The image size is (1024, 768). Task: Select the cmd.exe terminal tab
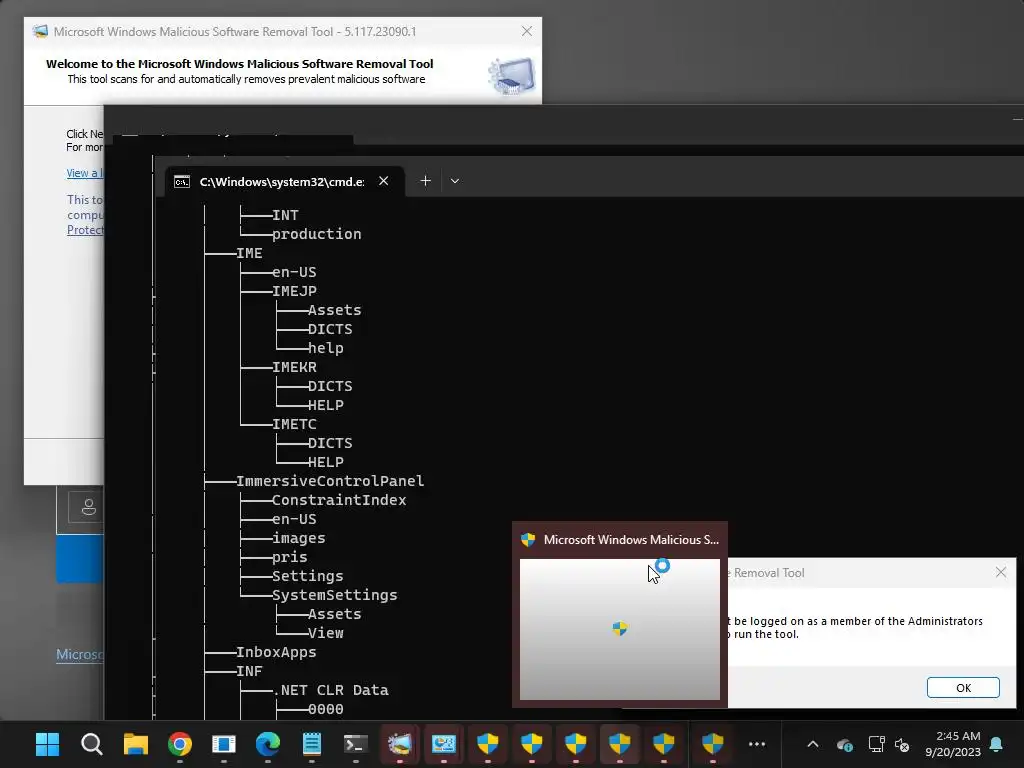pyautogui.click(x=282, y=182)
